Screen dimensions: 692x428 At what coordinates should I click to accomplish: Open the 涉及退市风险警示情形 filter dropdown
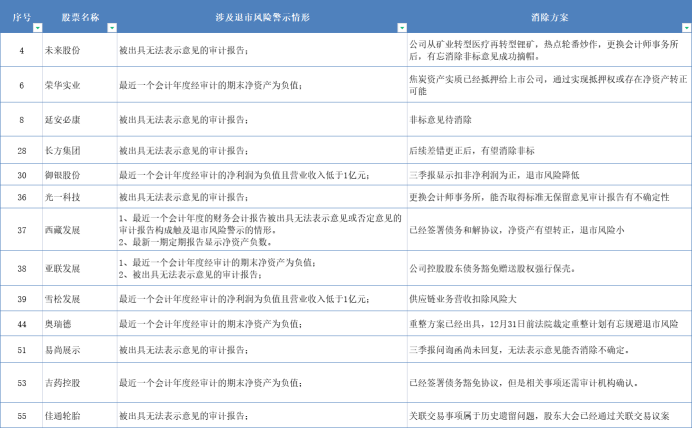(402, 28)
